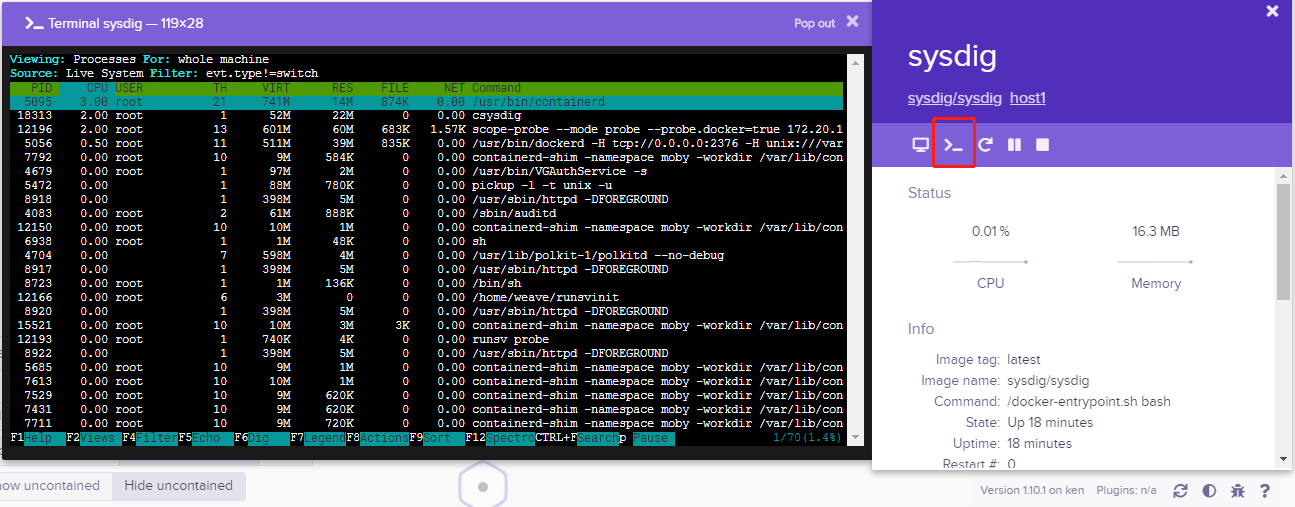This screenshot has height=507, width=1295.
Task: Open the bug report debug icon
Action: (x=1237, y=491)
